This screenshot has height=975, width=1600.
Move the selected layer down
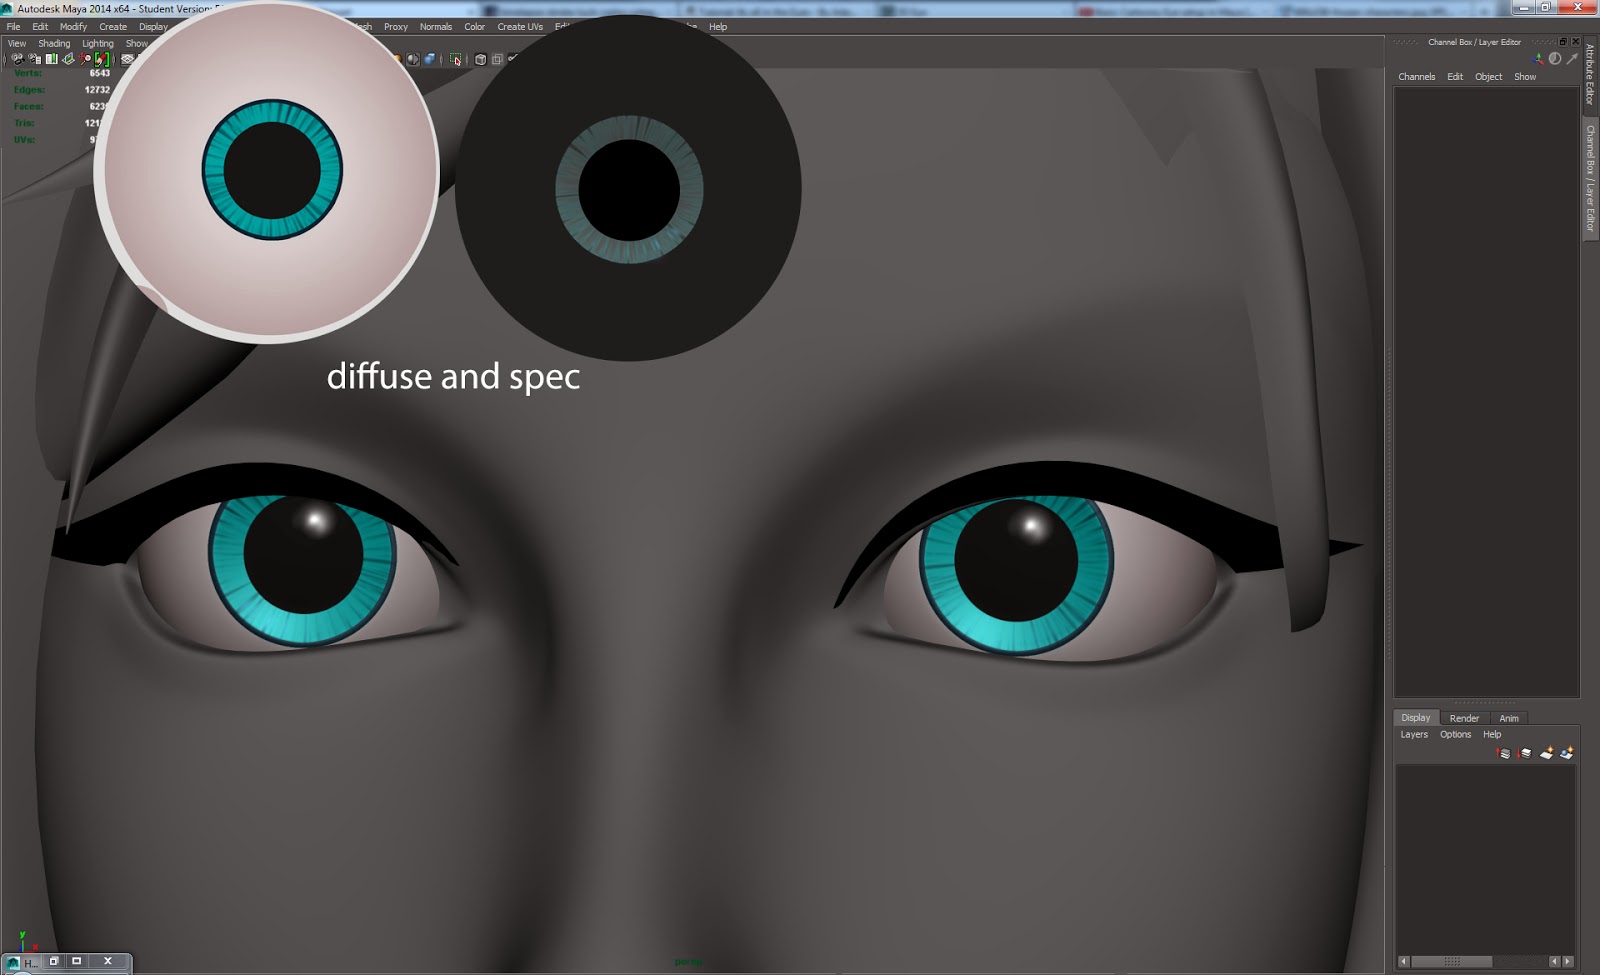point(1522,753)
